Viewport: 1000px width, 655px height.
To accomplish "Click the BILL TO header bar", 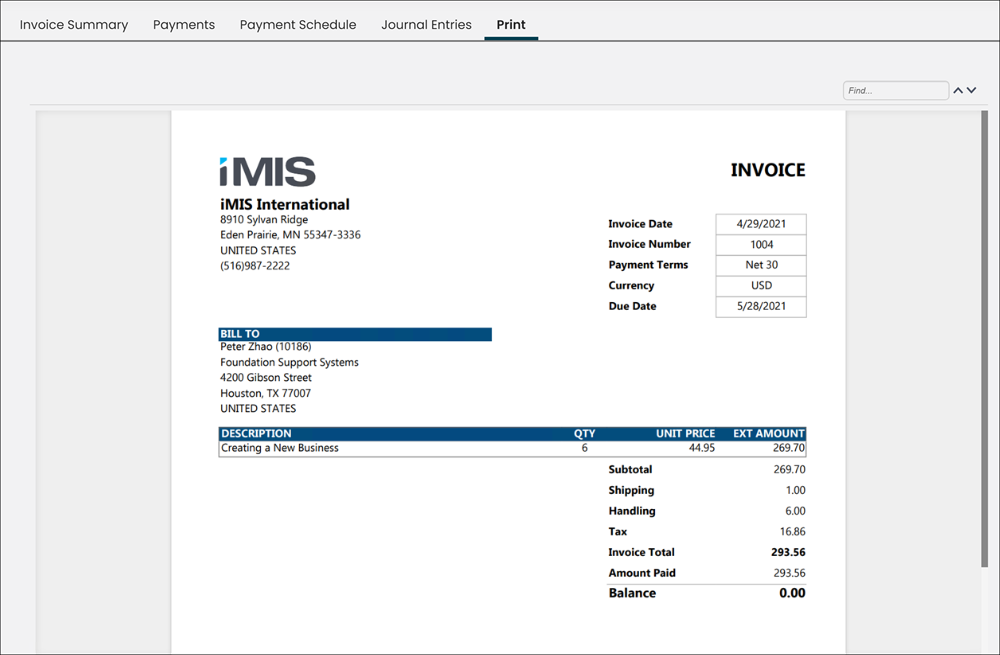I will (355, 334).
